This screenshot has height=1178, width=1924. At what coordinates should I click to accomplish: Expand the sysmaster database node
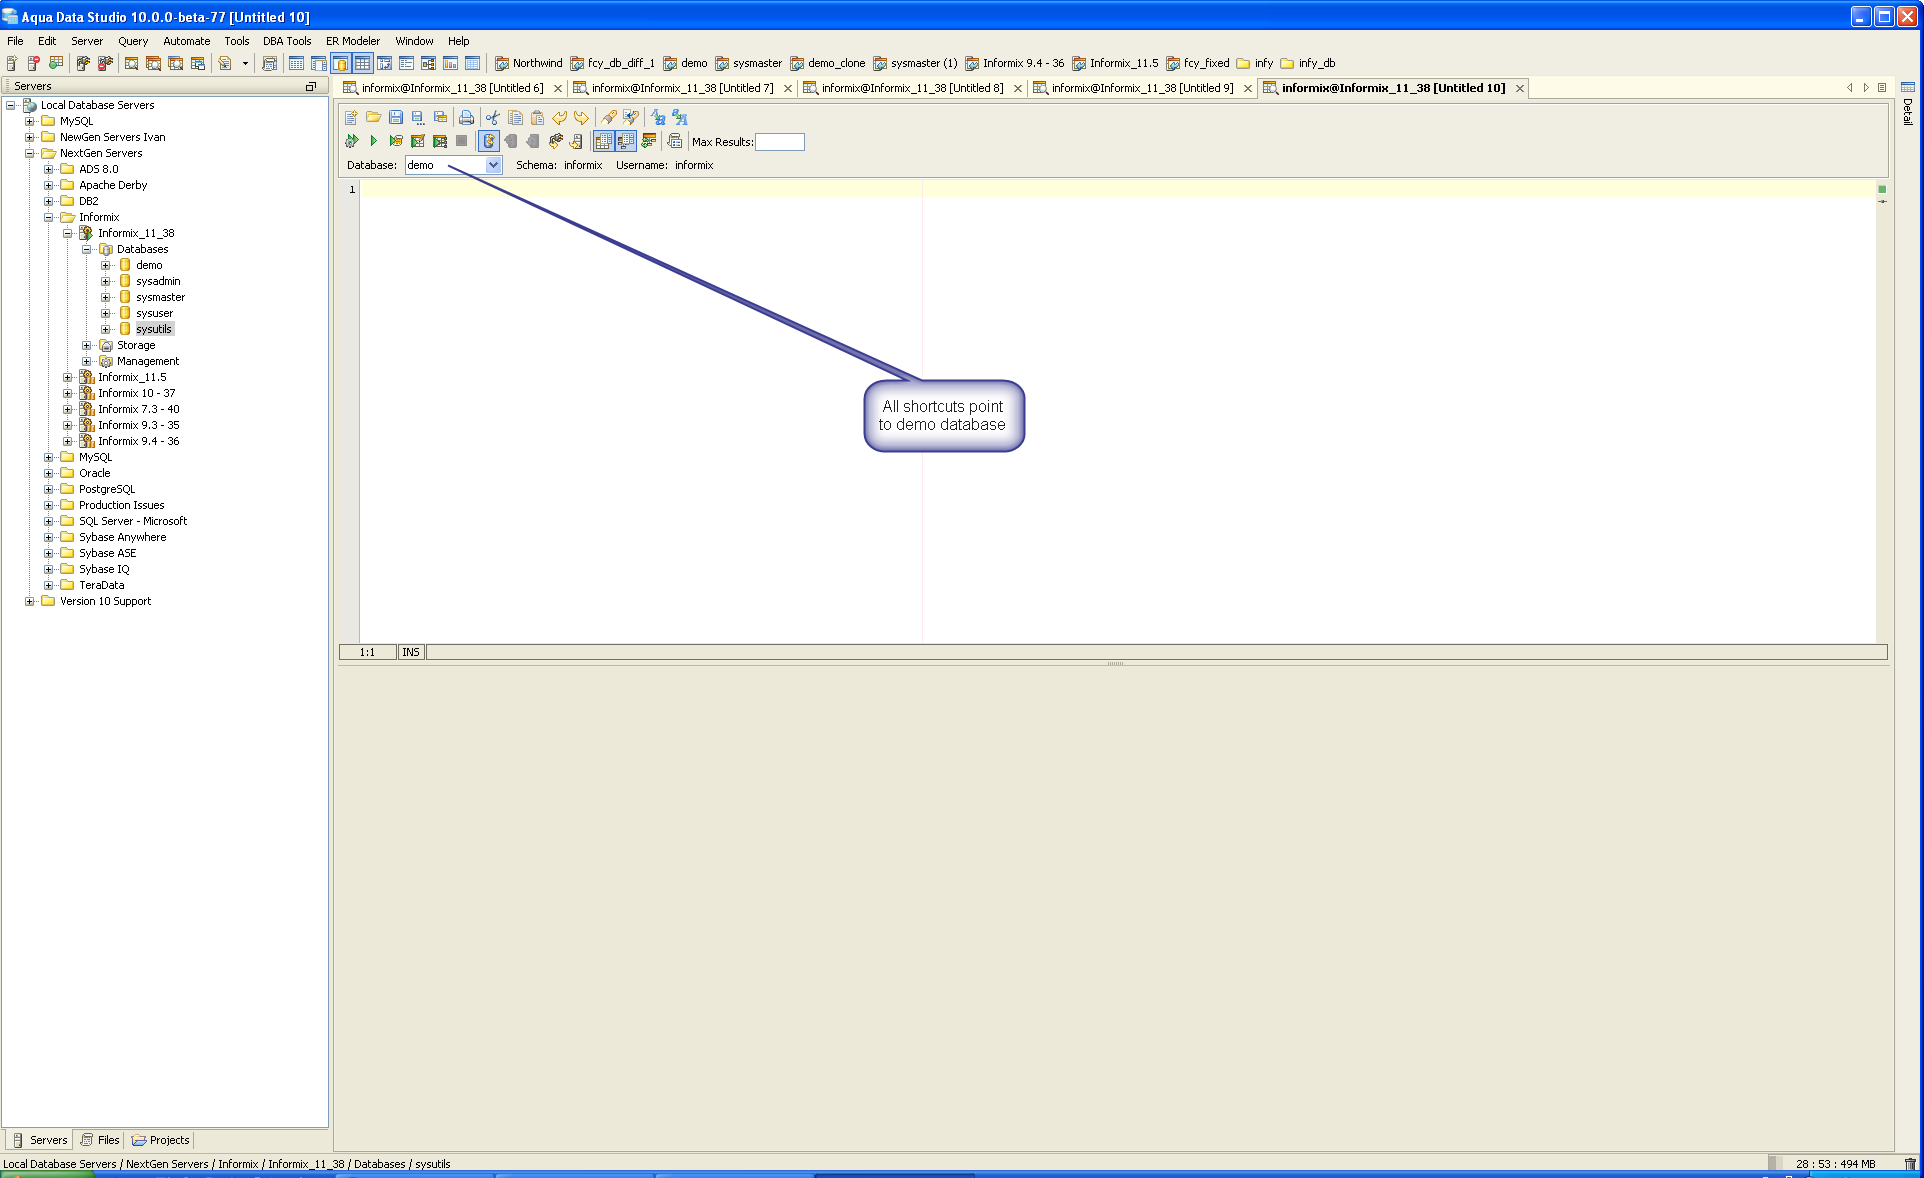click(x=106, y=297)
